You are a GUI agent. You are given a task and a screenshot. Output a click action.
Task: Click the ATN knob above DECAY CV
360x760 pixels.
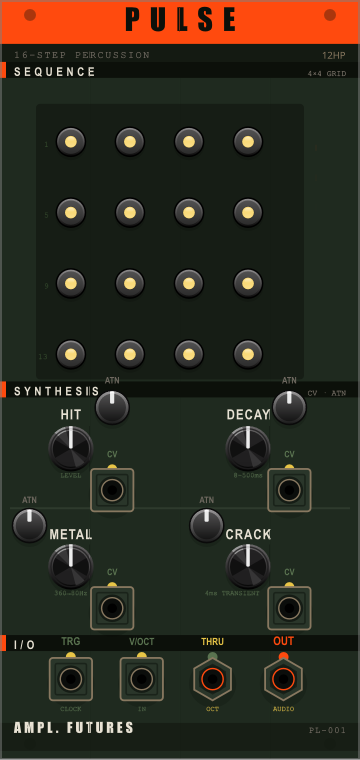(289, 407)
